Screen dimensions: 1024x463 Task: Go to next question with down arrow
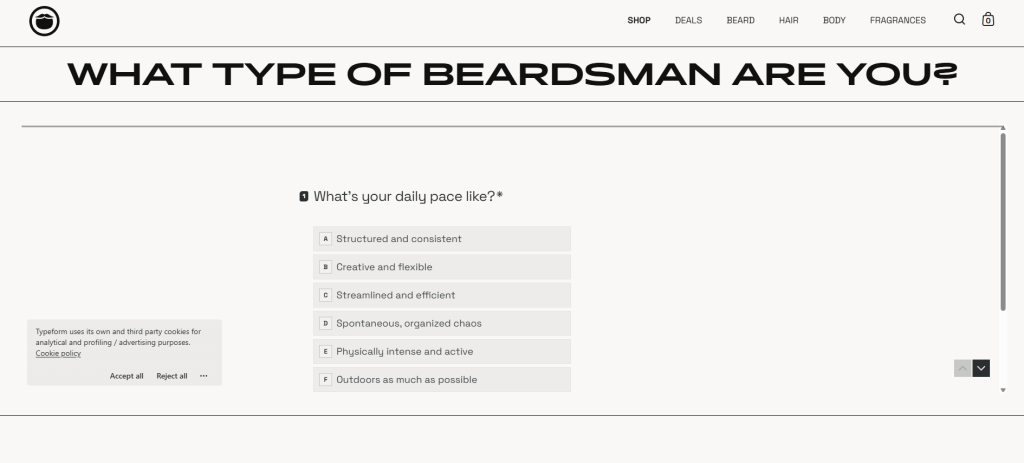tap(981, 368)
